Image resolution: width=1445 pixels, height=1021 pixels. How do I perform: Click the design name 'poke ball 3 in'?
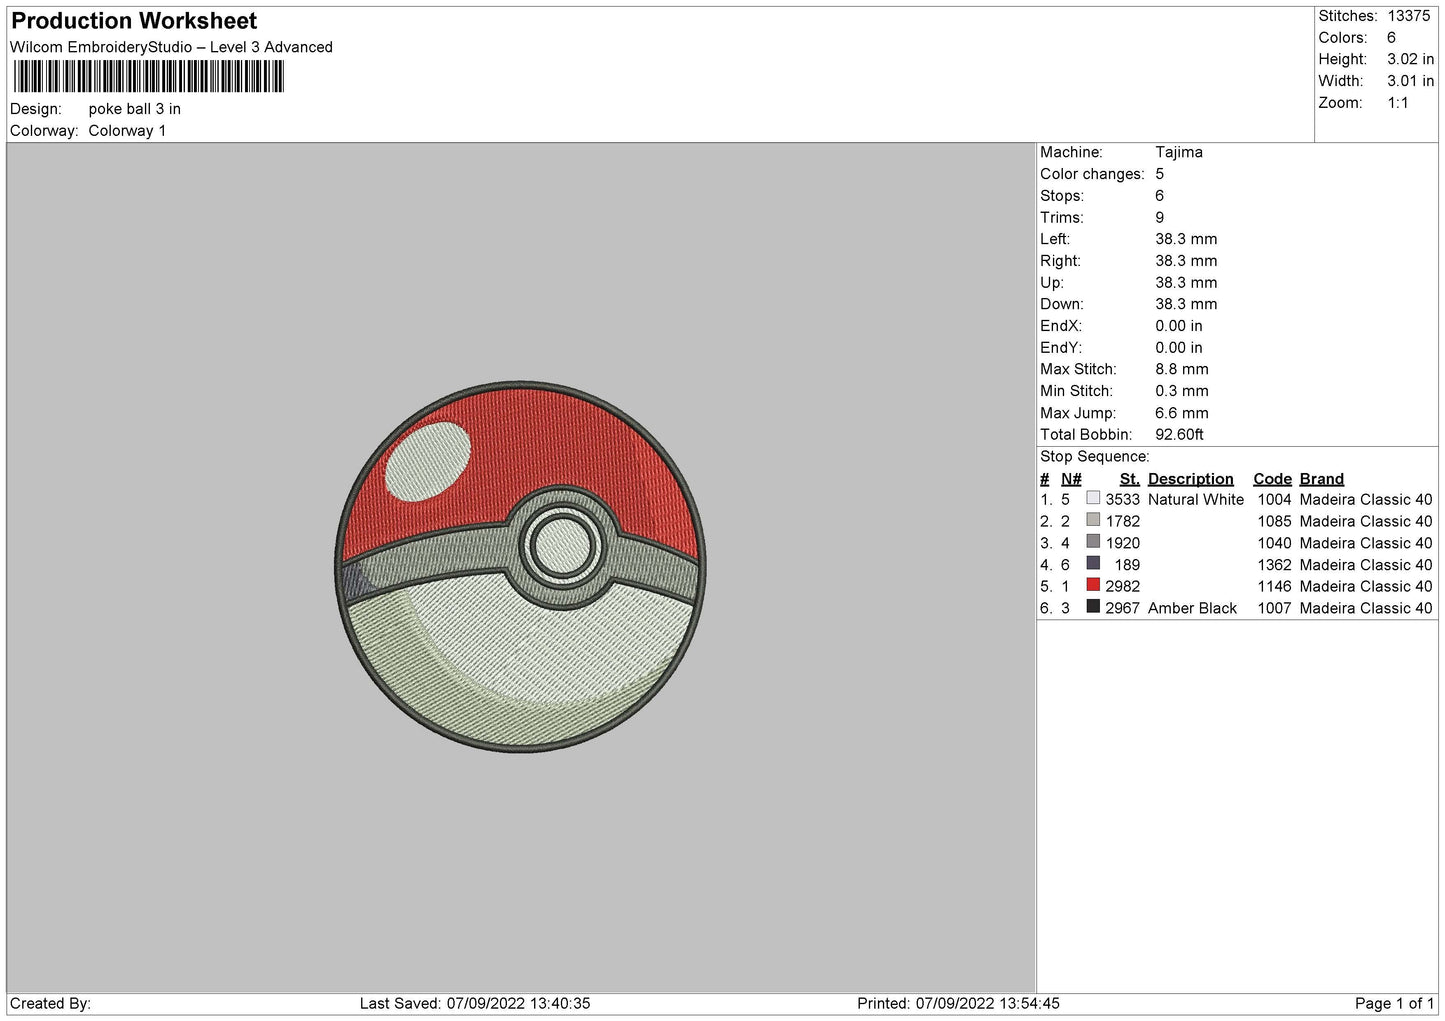coord(134,109)
